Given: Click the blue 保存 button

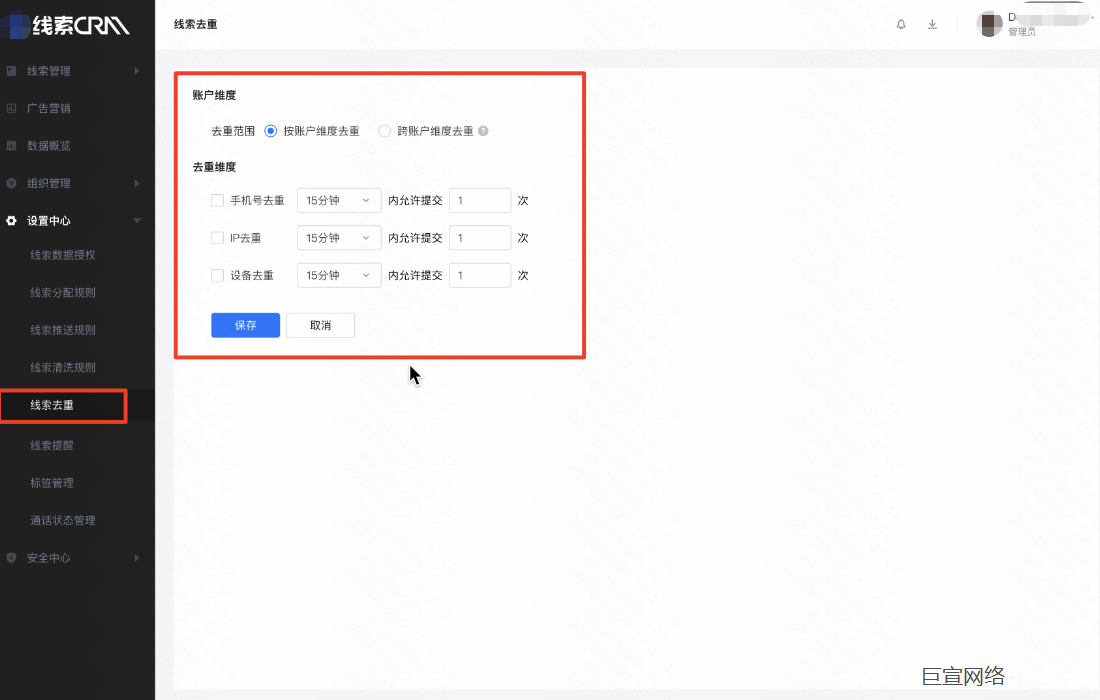Looking at the screenshot, I should pyautogui.click(x=245, y=325).
